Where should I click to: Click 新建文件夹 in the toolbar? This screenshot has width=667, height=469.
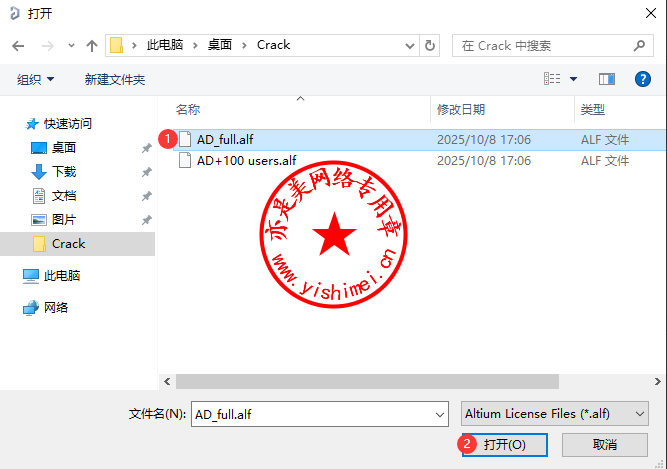(115, 79)
